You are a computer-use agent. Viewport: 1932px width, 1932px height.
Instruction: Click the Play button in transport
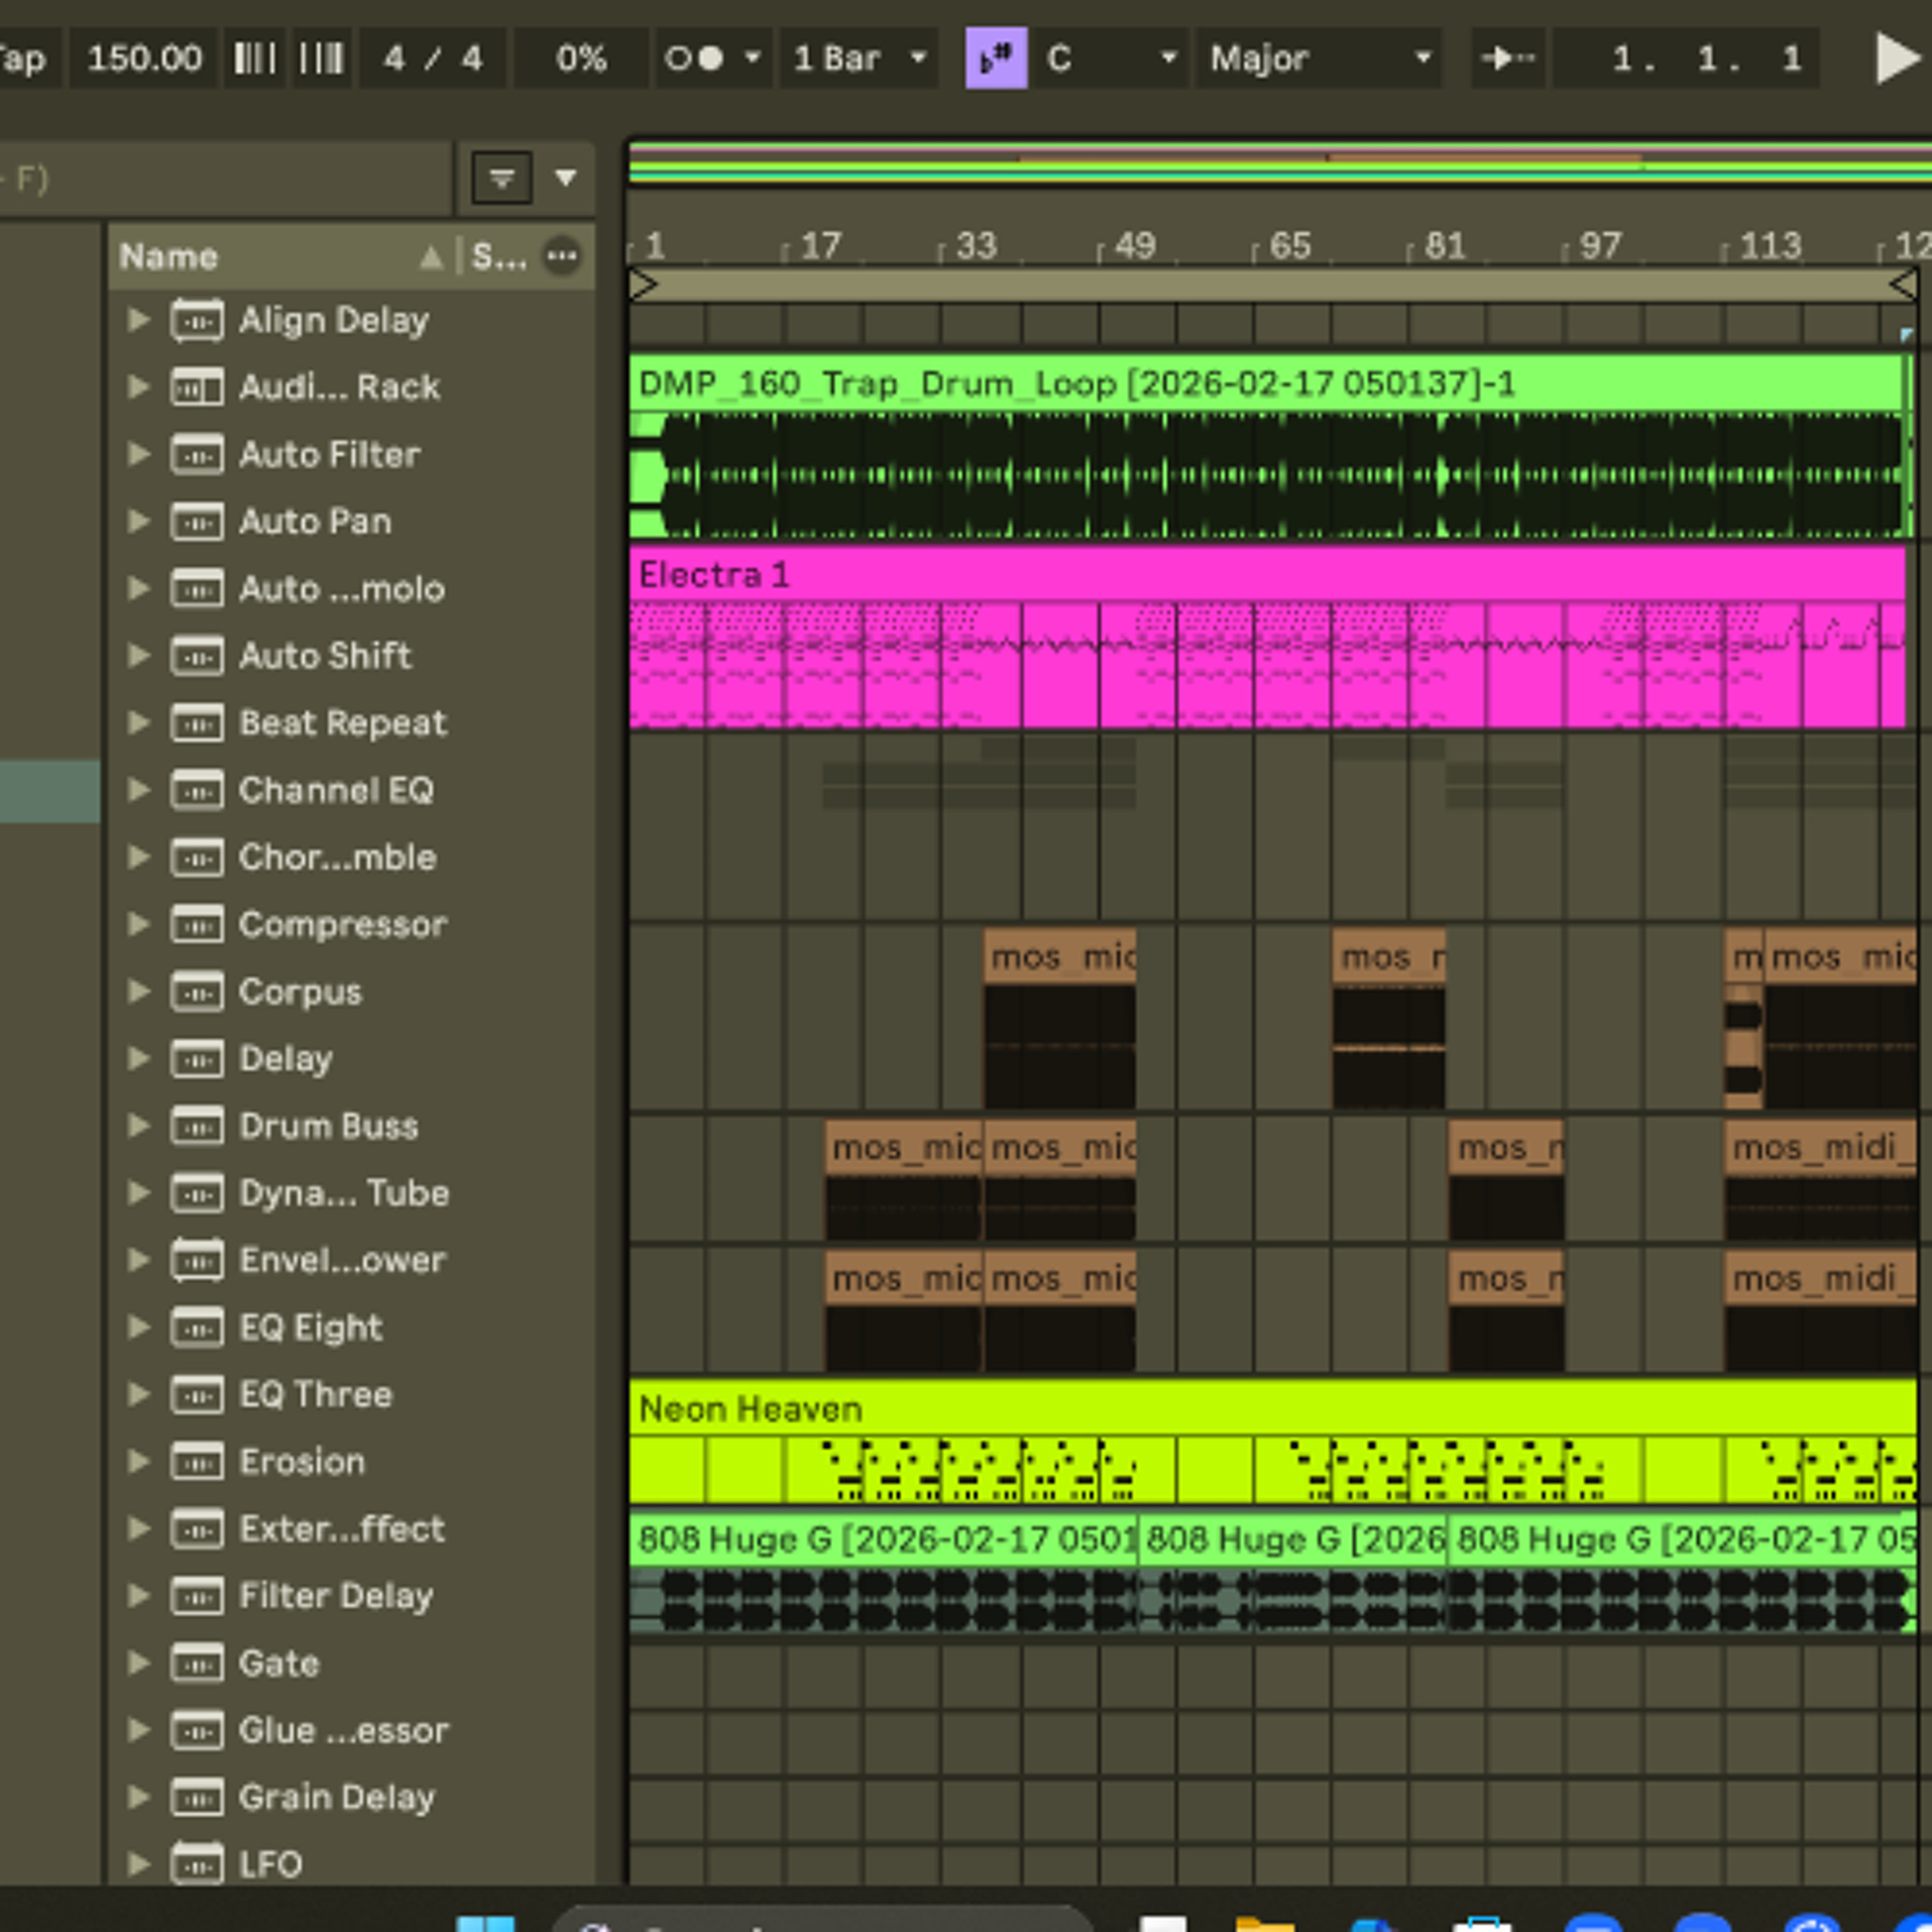pyautogui.click(x=1896, y=58)
